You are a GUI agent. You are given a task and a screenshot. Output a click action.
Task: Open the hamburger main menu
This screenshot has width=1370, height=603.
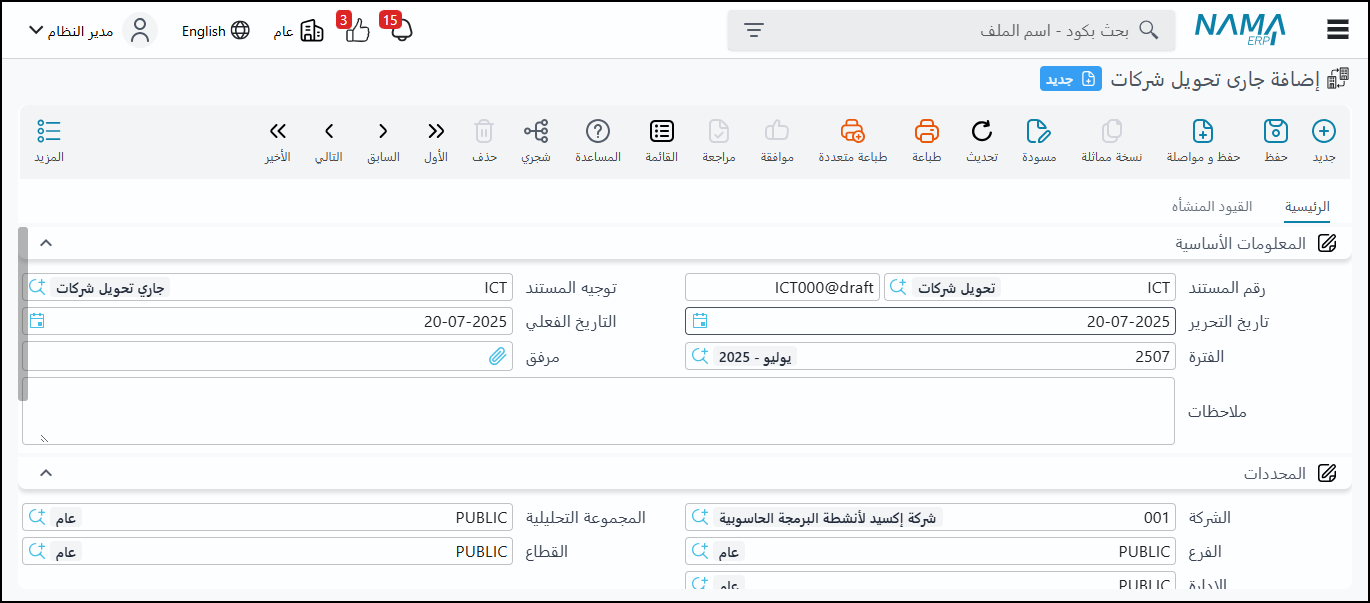click(1338, 30)
